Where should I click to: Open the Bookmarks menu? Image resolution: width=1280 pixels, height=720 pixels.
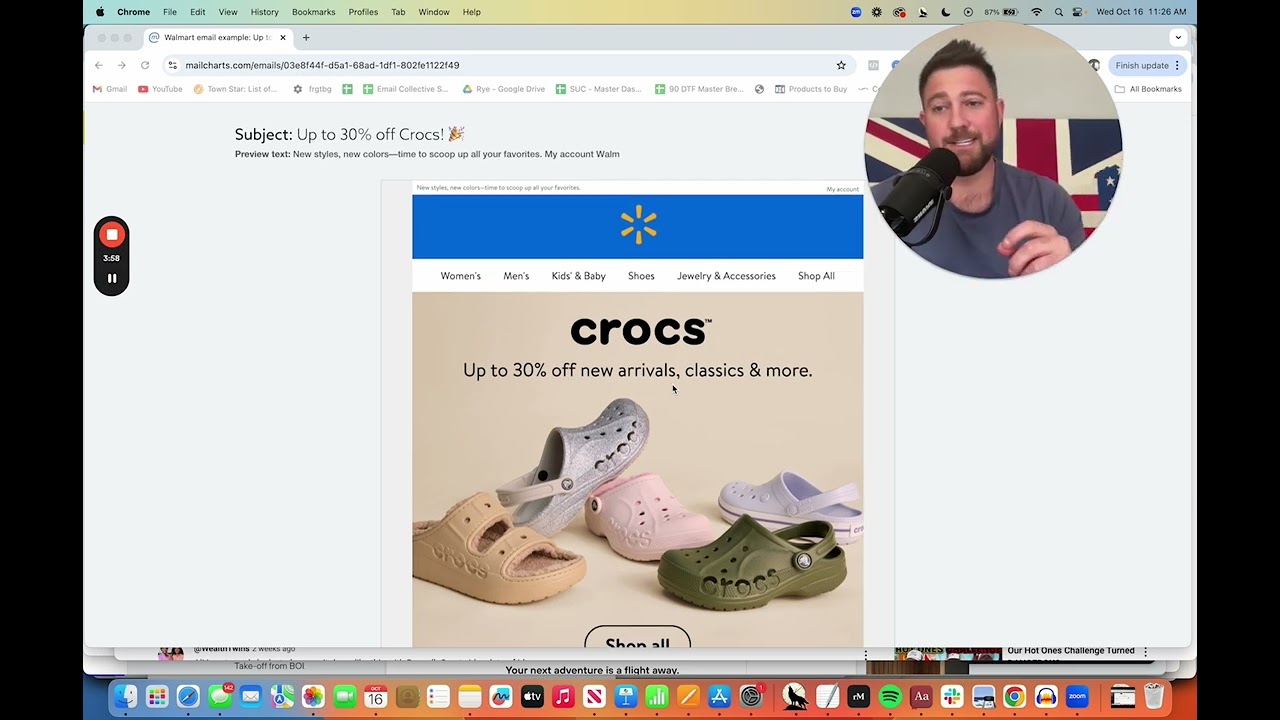[x=313, y=12]
